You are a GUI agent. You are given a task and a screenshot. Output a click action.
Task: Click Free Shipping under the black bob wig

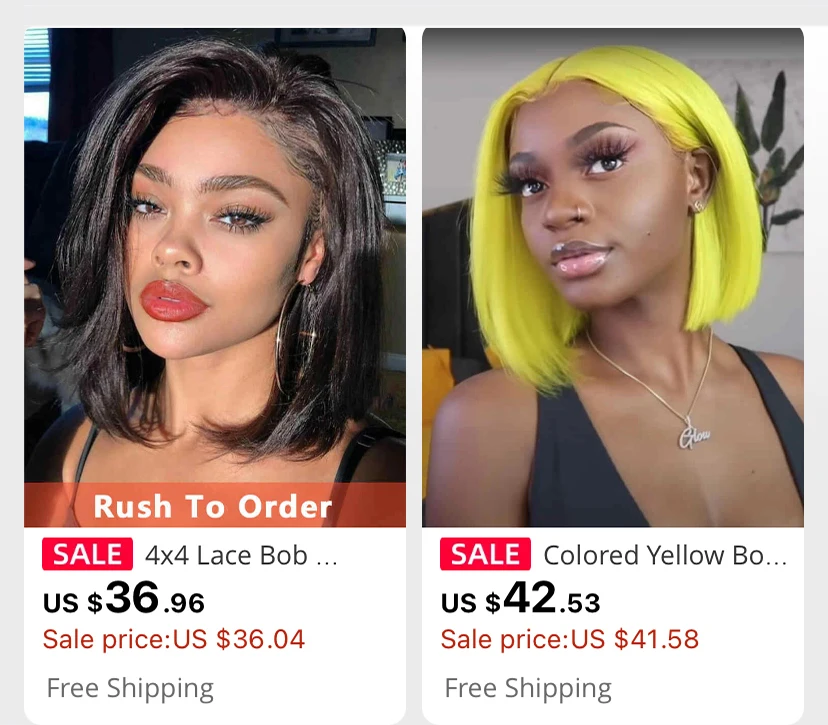pos(130,688)
